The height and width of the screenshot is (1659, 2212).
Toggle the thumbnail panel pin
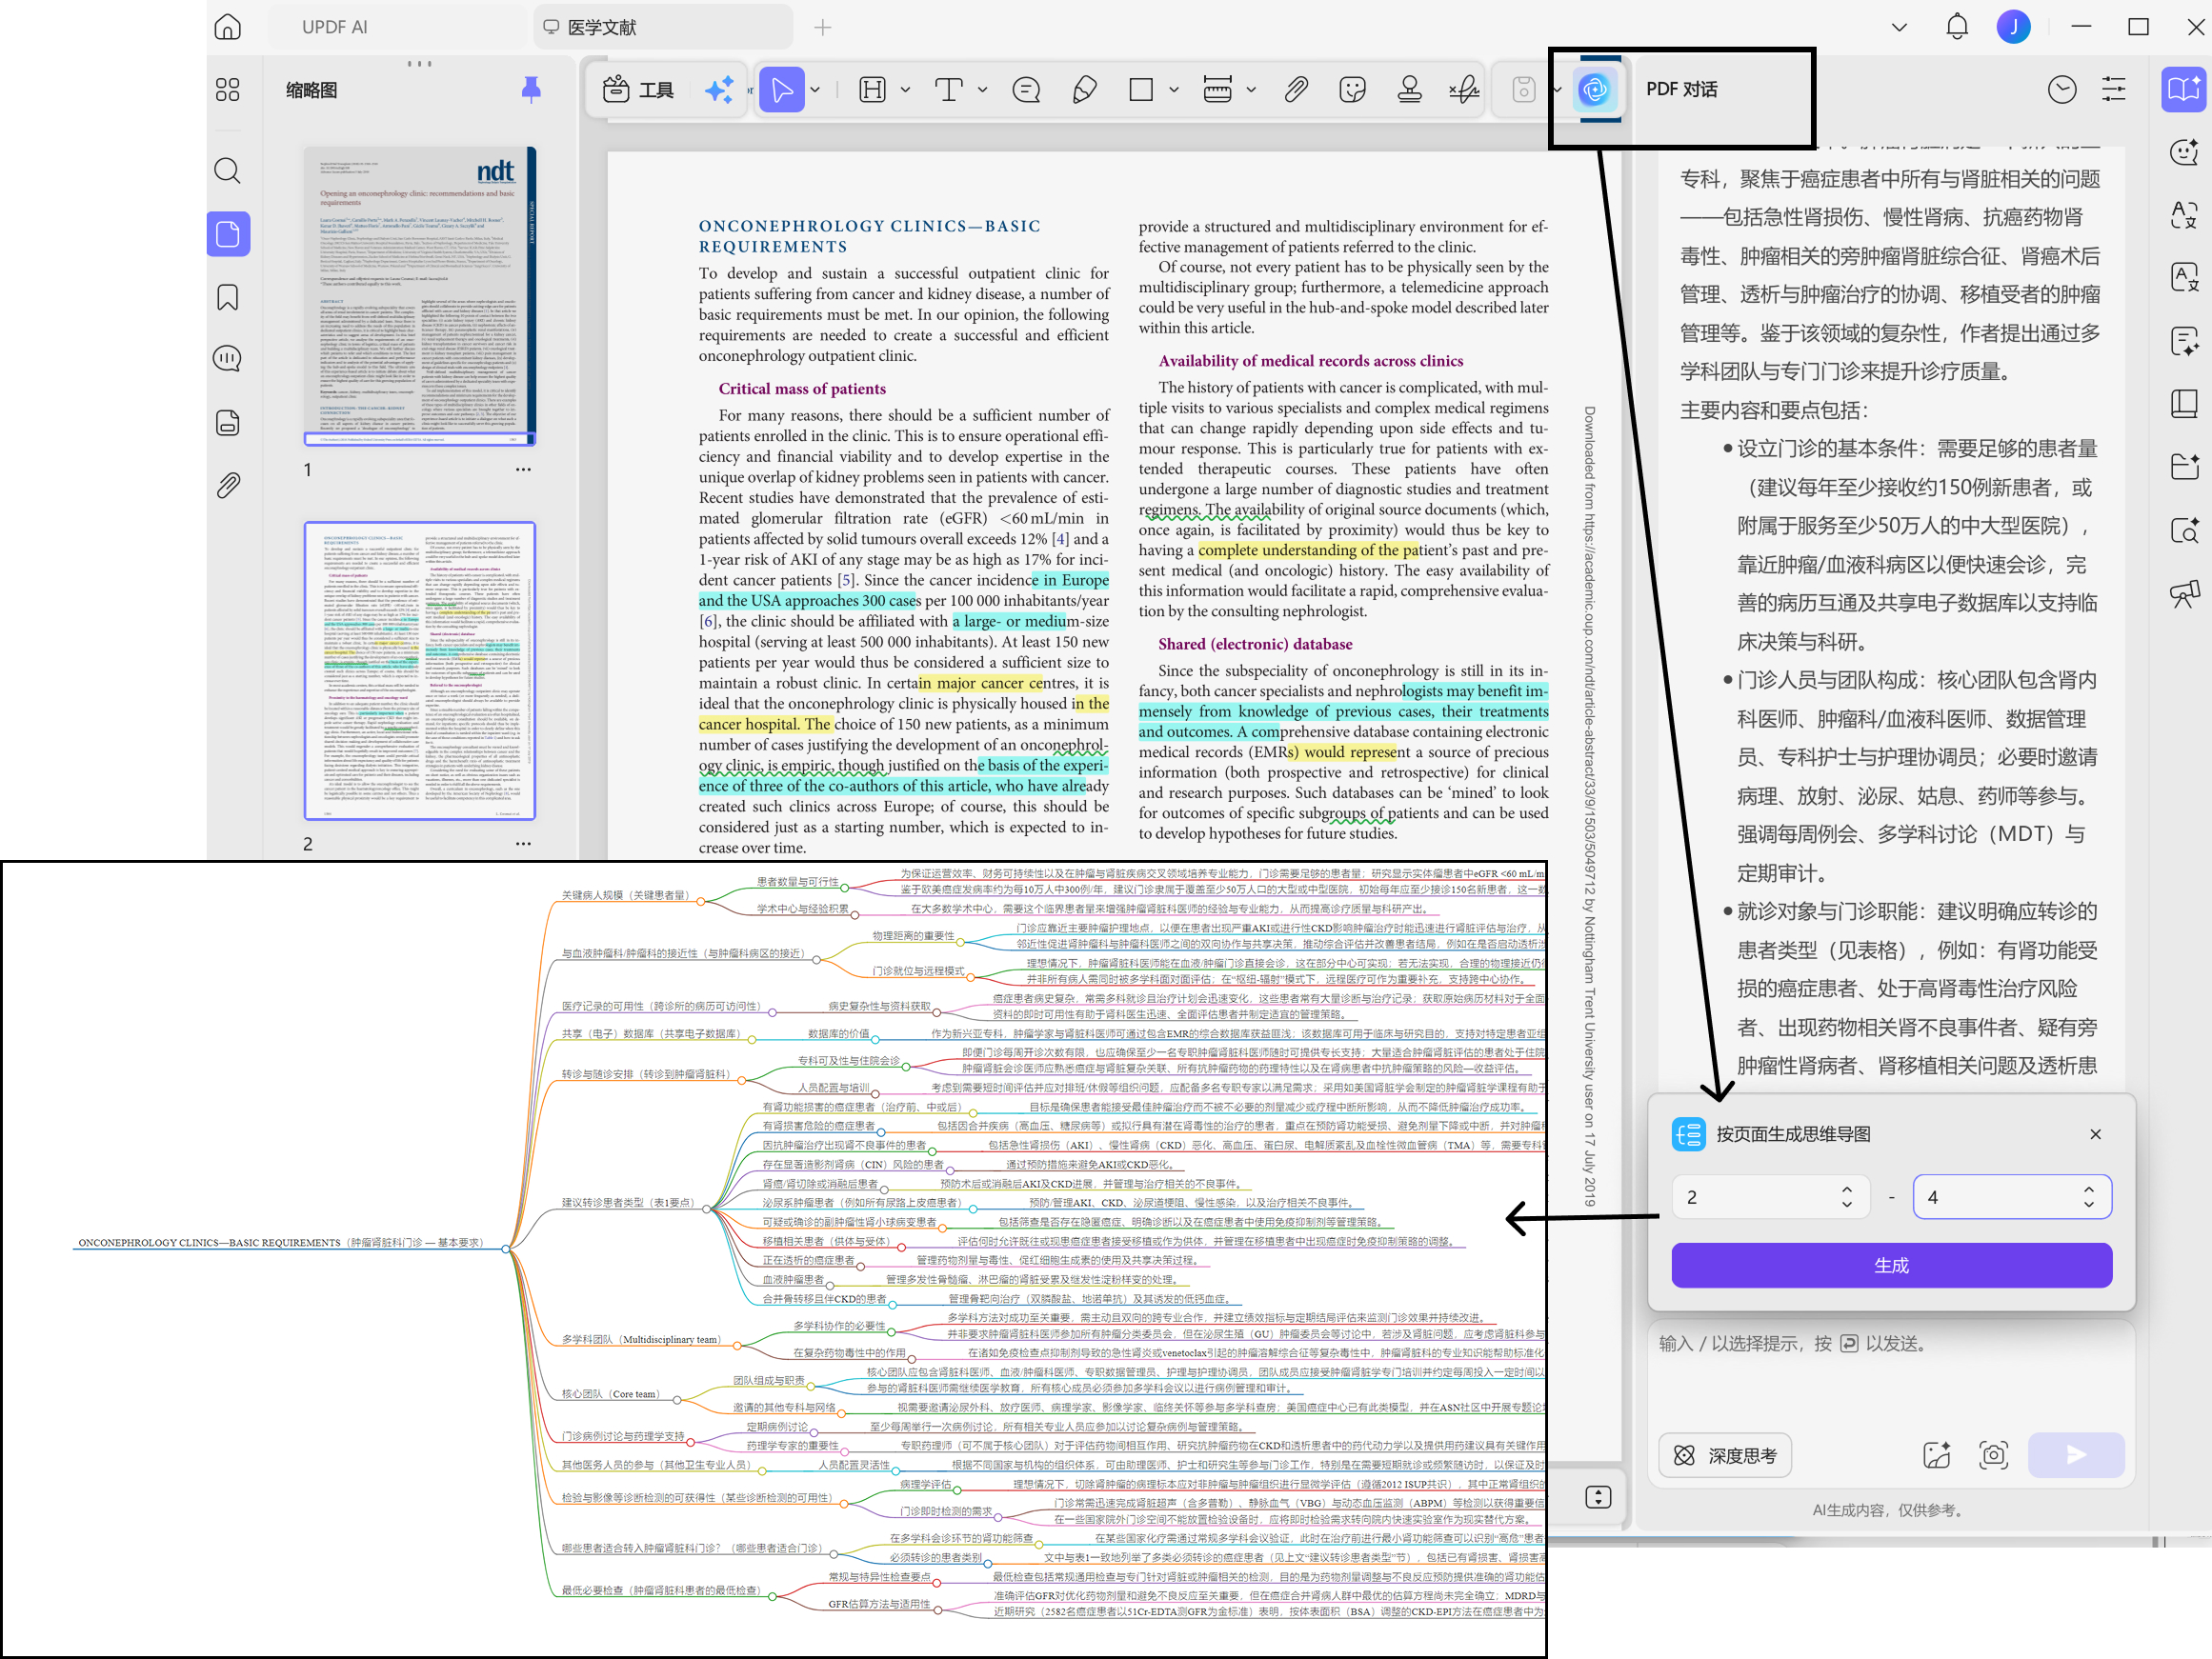(531, 90)
